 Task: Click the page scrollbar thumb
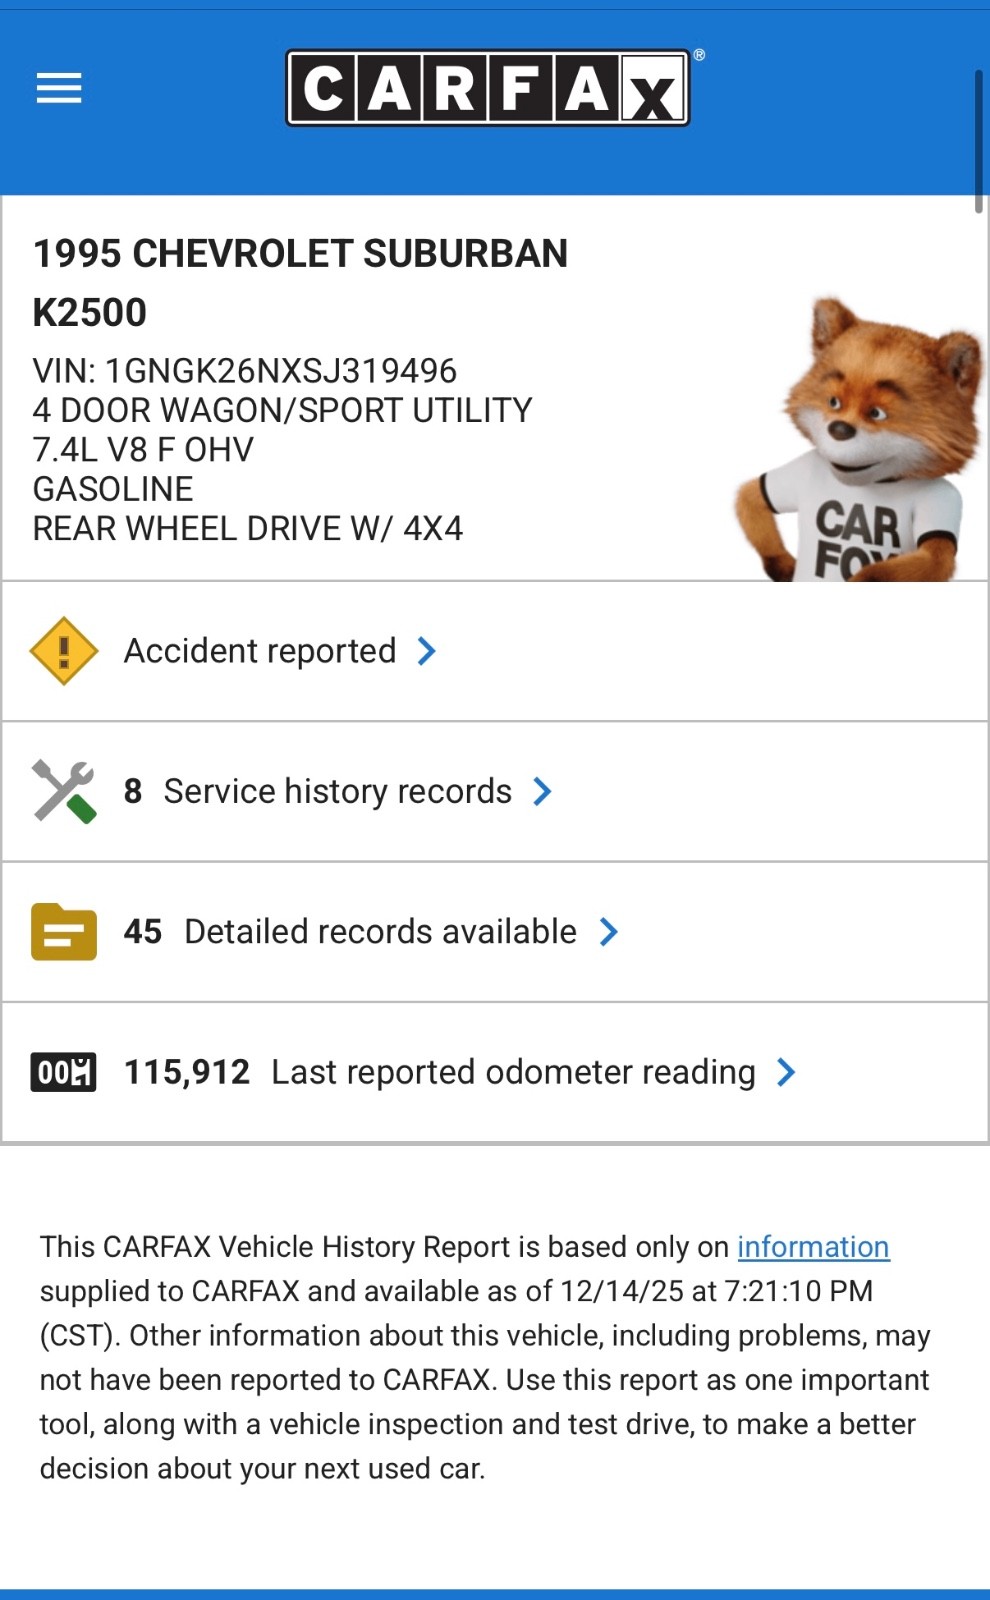click(x=979, y=141)
